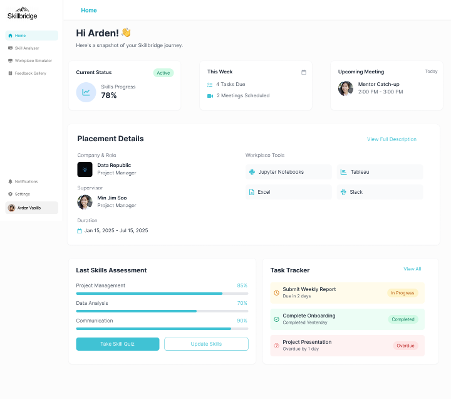Click the Data Republic company name
The width and height of the screenshot is (451, 399).
point(114,165)
